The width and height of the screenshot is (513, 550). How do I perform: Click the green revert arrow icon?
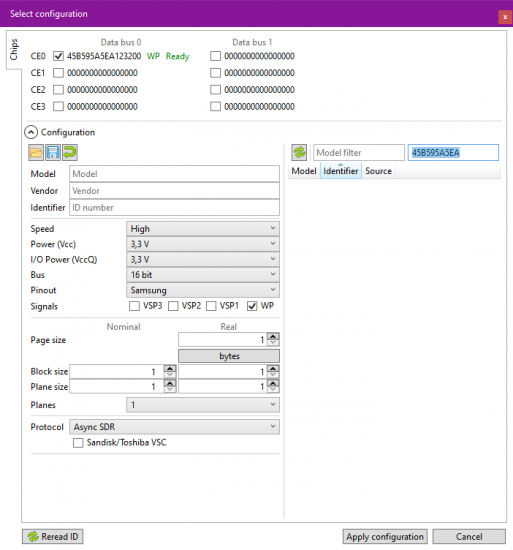pos(70,153)
